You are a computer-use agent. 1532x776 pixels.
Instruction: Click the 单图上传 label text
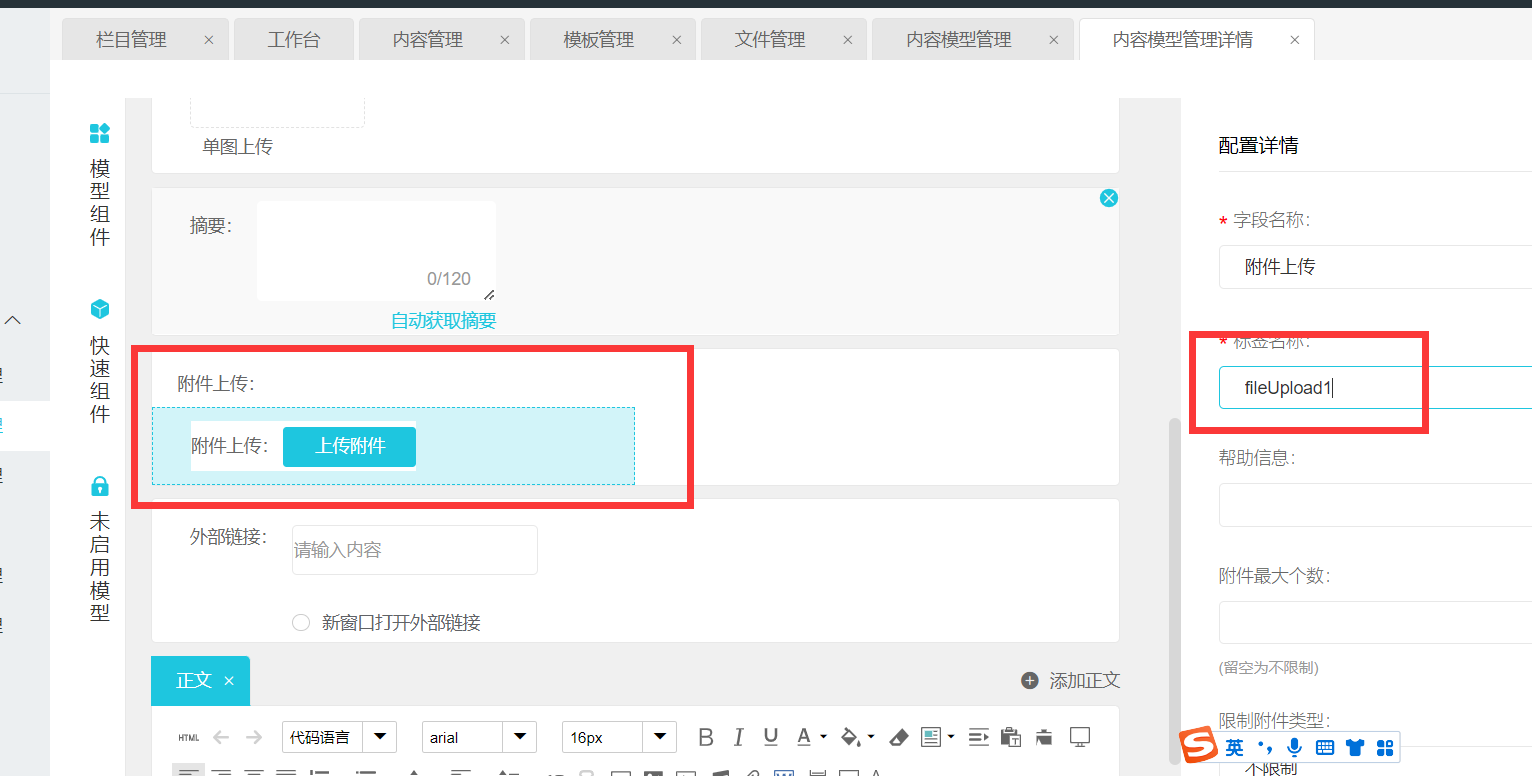pos(237,147)
